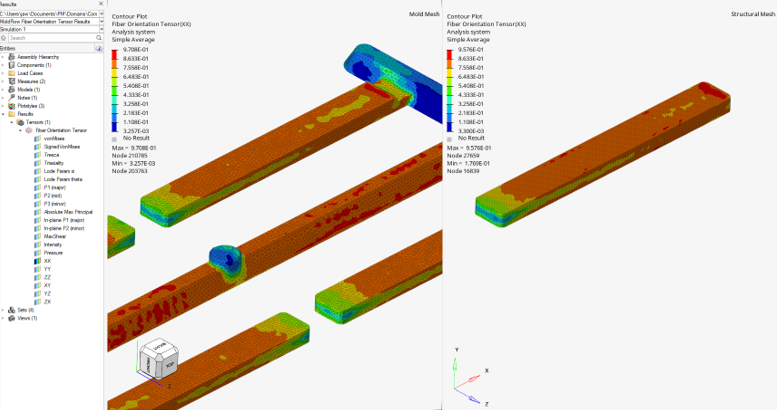Viewport: 777px width, 410px height.
Task: Close the Results browser panel
Action: [x=101, y=3]
